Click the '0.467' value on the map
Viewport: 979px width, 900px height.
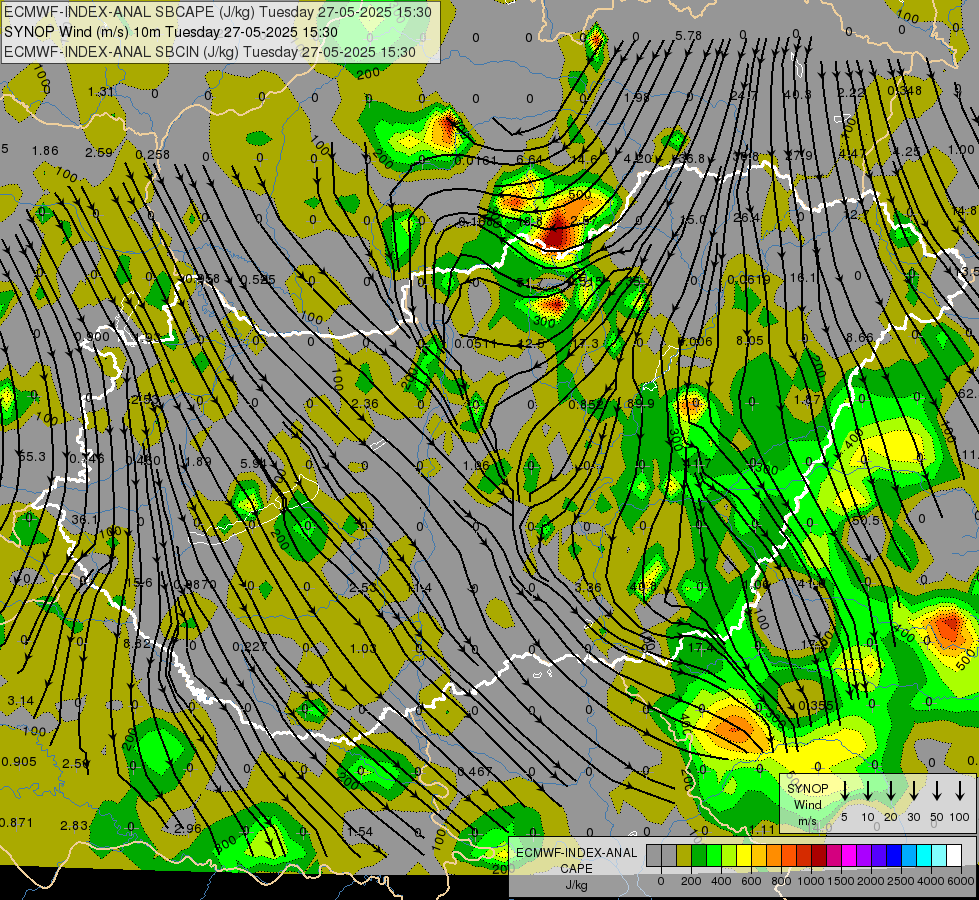point(475,771)
